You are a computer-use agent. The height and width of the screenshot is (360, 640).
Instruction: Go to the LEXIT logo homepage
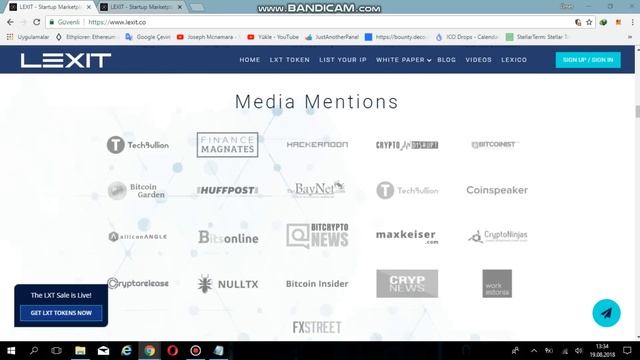coord(66,60)
